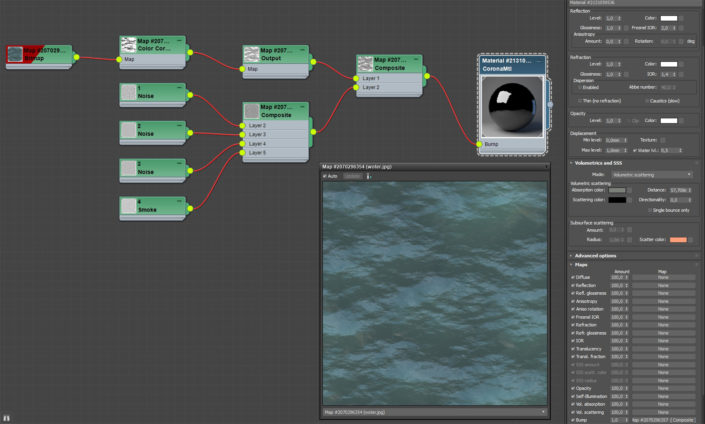The width and height of the screenshot is (705, 424).
Task: Collapse the Color Correction node with minus
Action: pyautogui.click(x=181, y=41)
